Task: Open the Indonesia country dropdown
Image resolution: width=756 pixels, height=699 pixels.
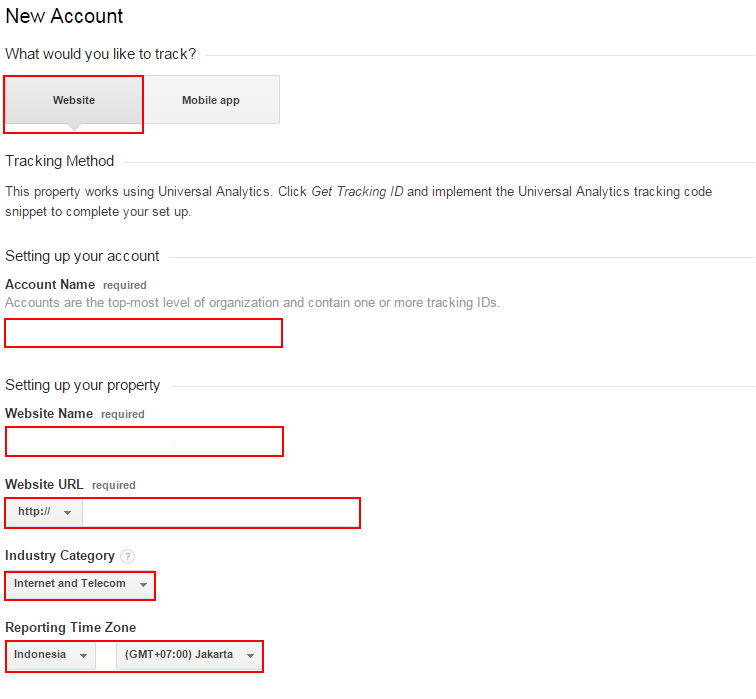Action: [51, 655]
